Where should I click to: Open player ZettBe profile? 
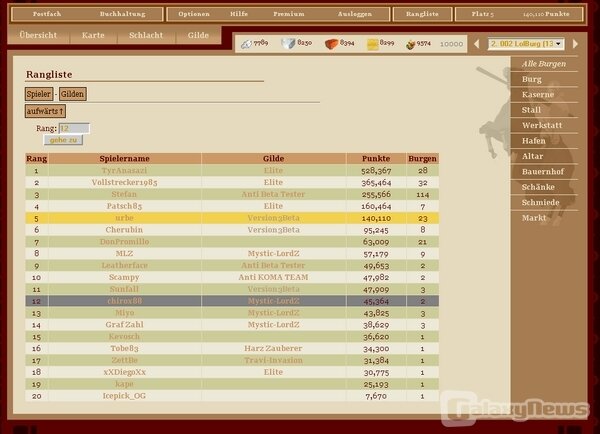[x=124, y=360]
